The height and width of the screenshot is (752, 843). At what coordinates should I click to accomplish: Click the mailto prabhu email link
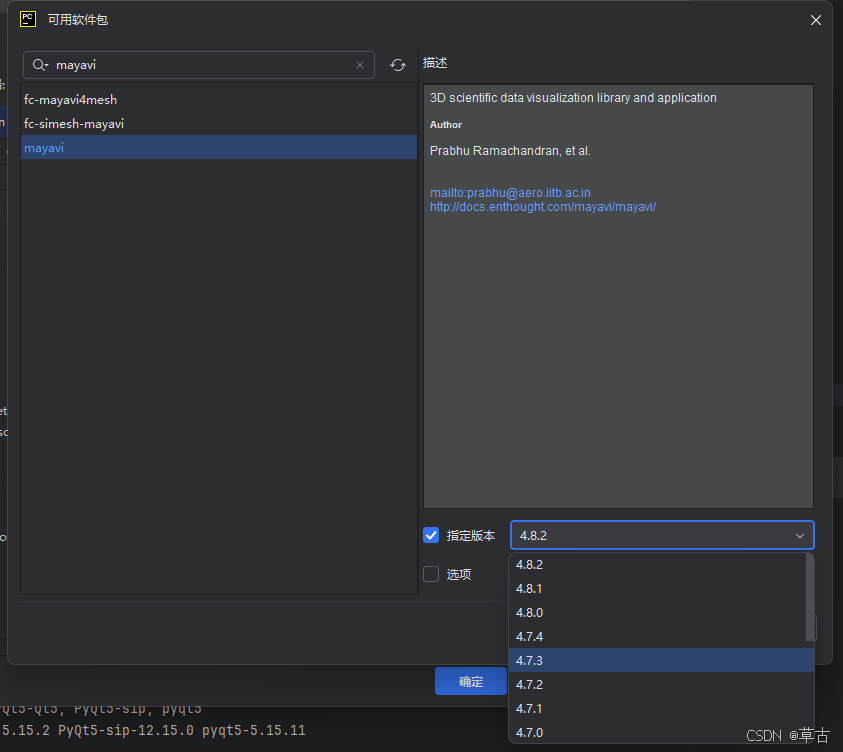click(510, 192)
